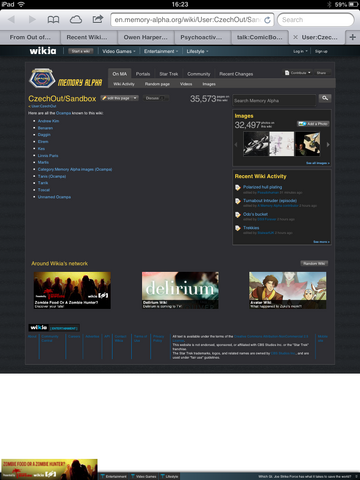This screenshot has height=480, width=360.
Task: Click the Zombie ad banner at bottom-left
Action: coord(49,469)
